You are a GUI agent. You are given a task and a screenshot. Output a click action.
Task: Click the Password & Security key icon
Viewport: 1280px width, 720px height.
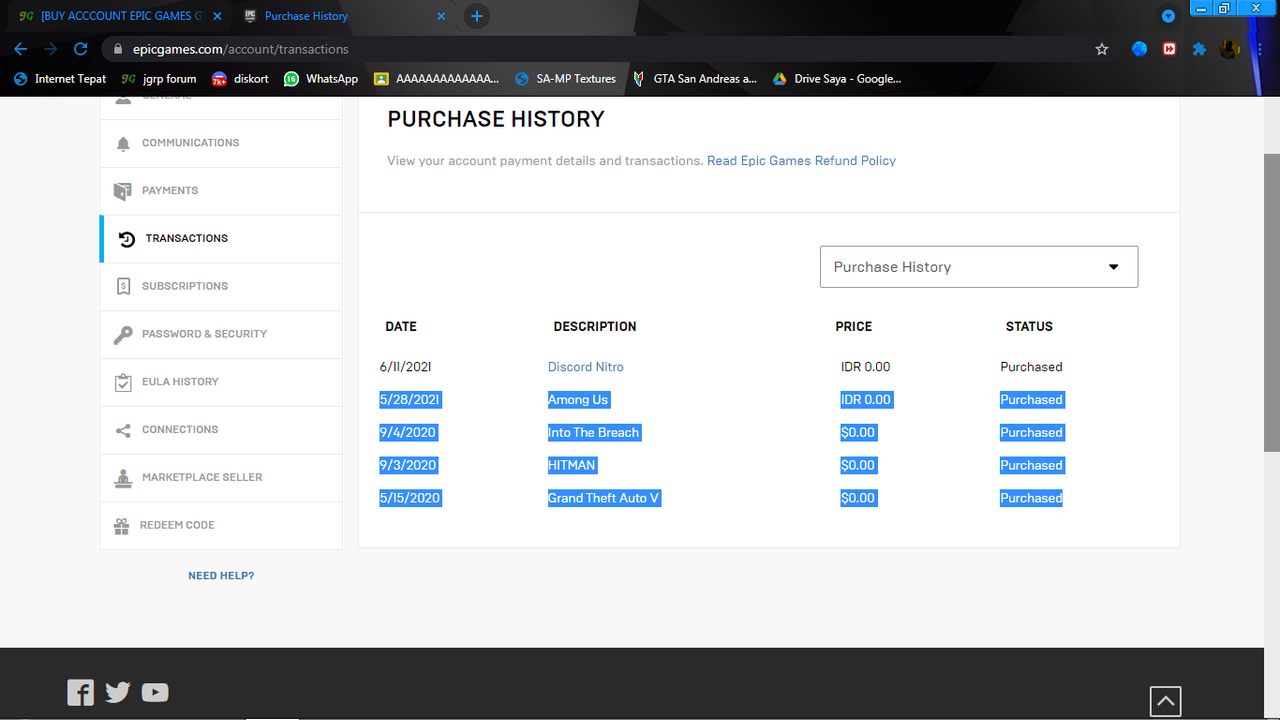123,334
